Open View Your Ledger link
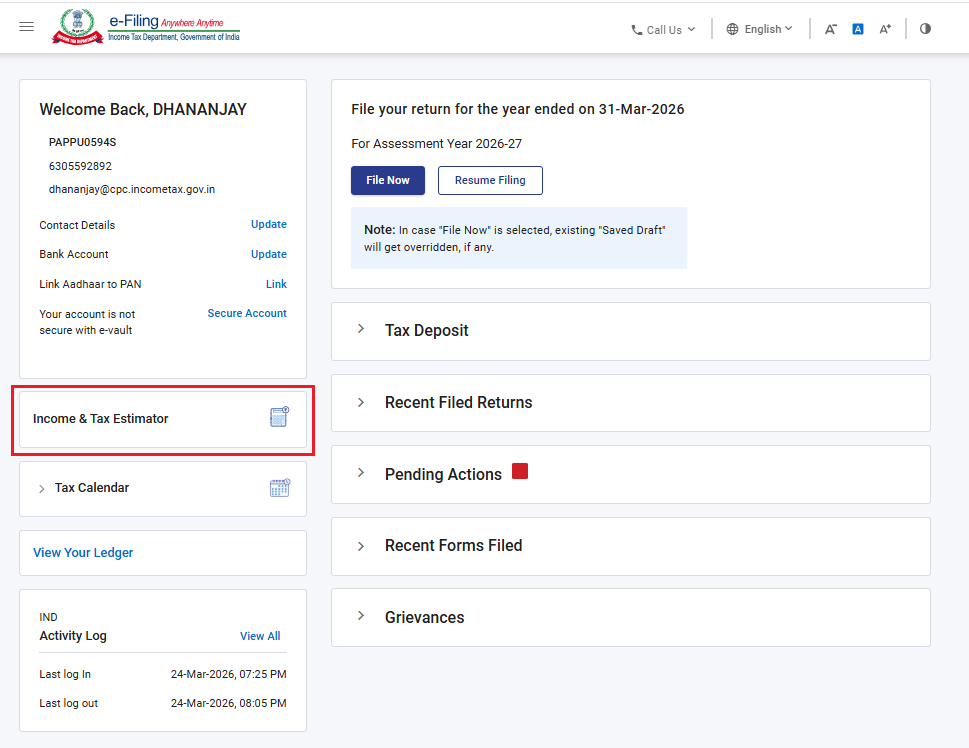The image size is (969, 748). pos(83,553)
